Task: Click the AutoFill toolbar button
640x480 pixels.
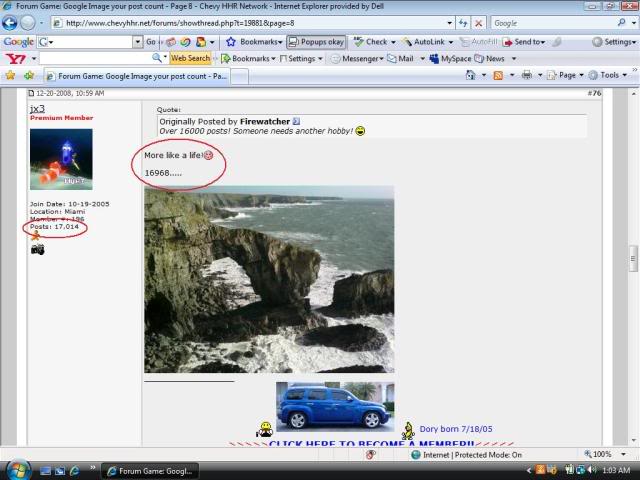Action: click(x=478, y=42)
